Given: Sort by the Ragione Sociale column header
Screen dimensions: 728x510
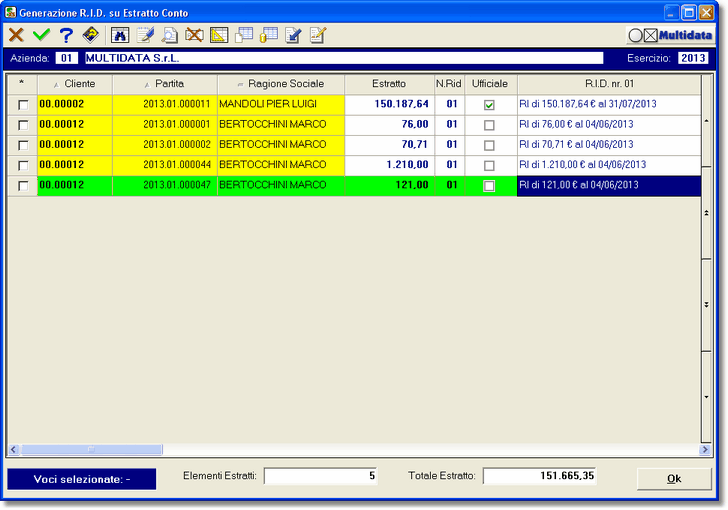Looking at the screenshot, I should 281,84.
